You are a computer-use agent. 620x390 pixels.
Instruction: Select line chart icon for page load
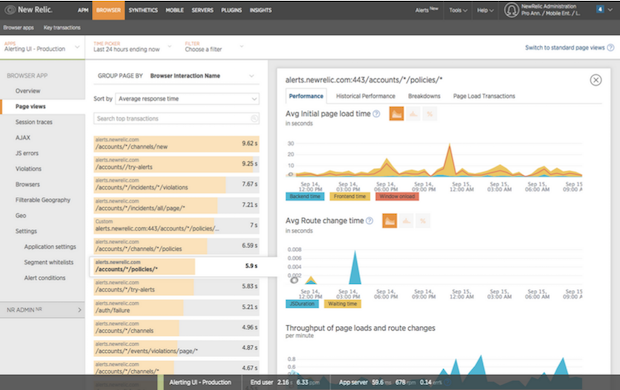[413, 114]
